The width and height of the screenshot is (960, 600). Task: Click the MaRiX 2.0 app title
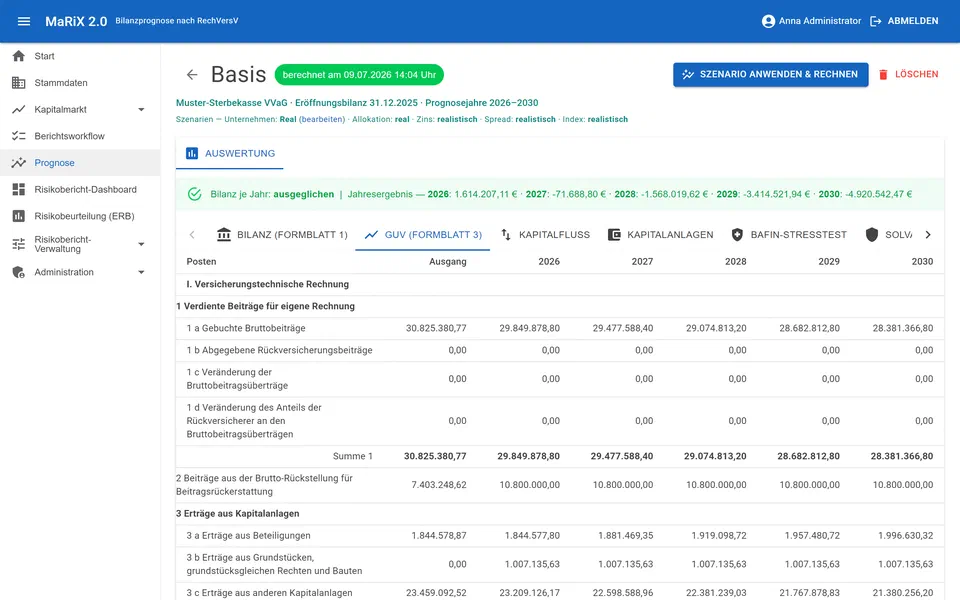[76, 21]
